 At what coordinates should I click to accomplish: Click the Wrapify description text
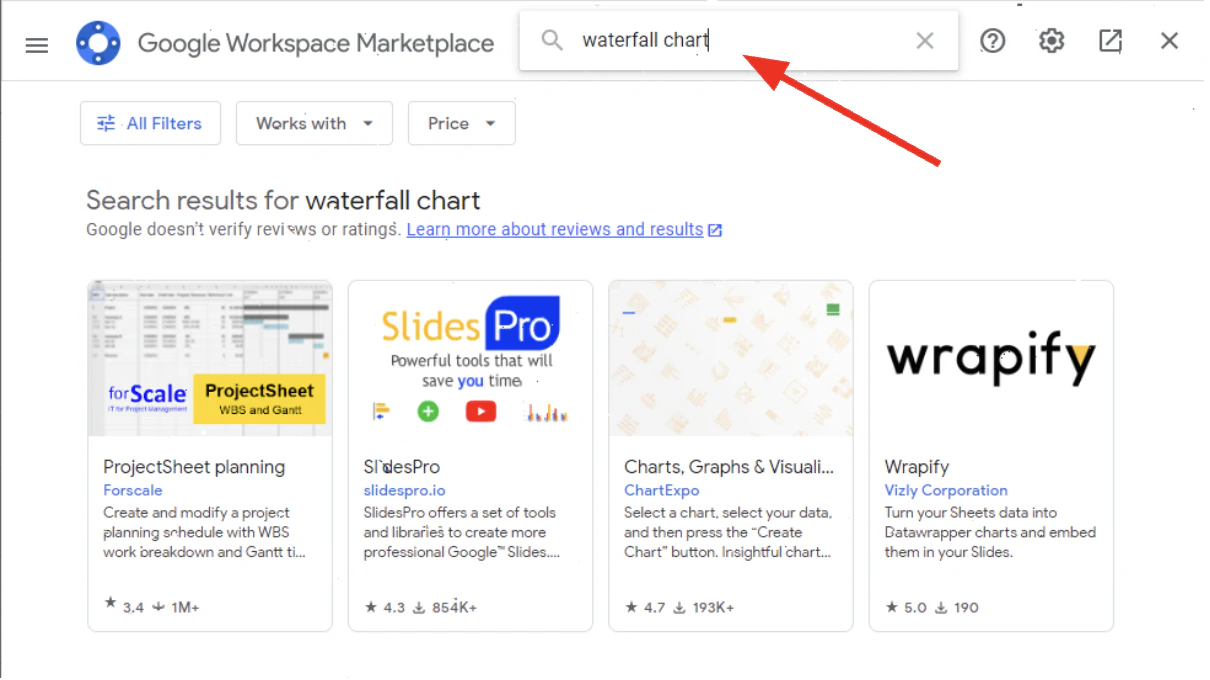coord(990,532)
